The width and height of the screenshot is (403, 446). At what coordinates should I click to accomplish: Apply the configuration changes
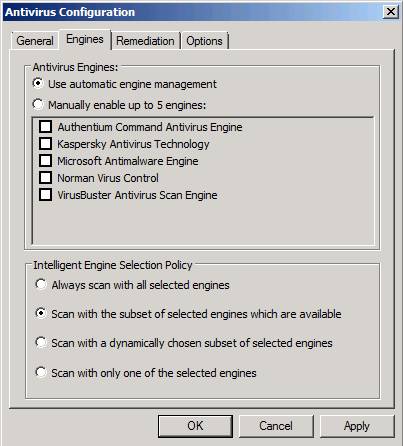[x=357, y=426]
